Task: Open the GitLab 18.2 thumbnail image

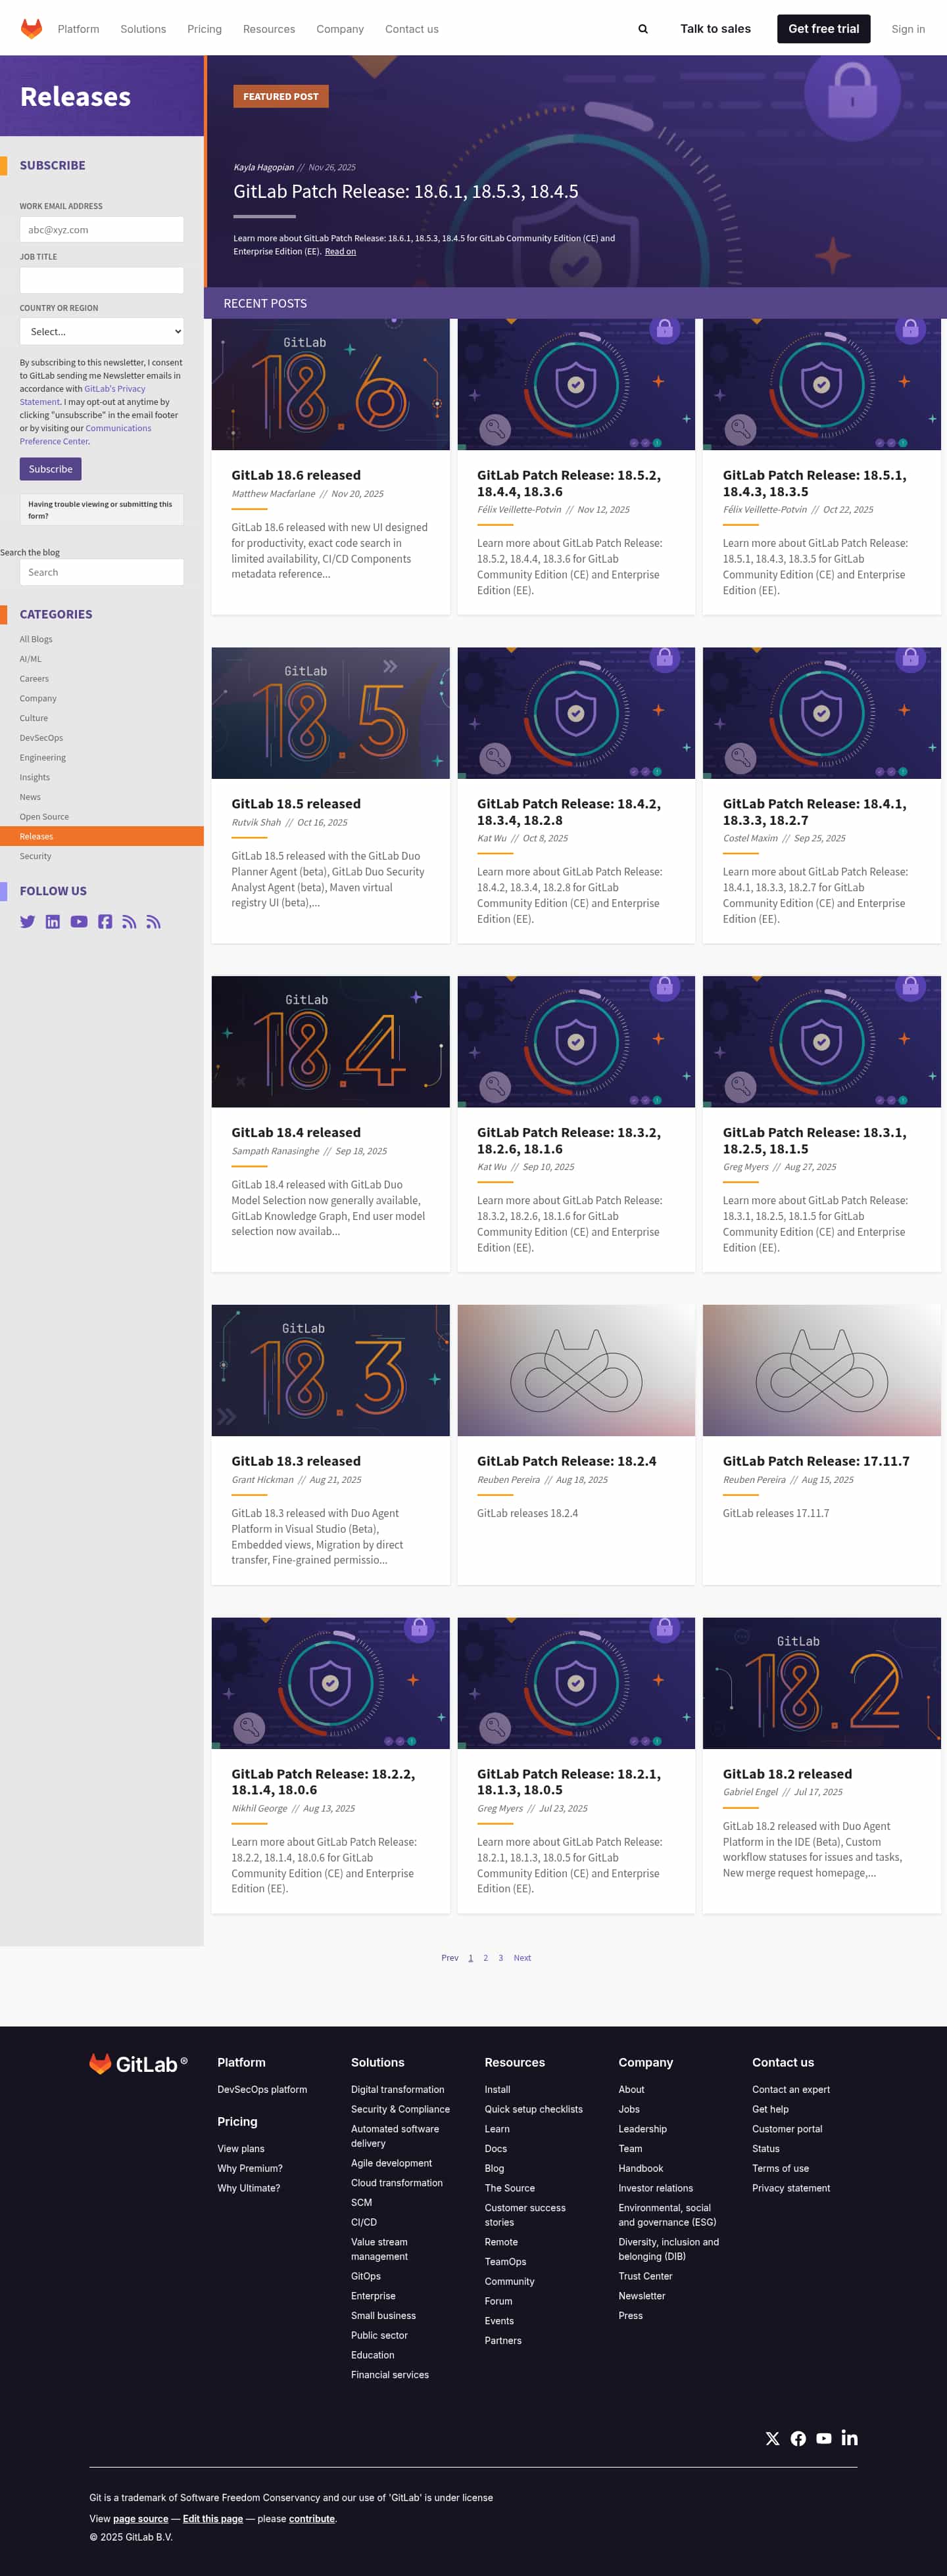Action: coord(822,1683)
